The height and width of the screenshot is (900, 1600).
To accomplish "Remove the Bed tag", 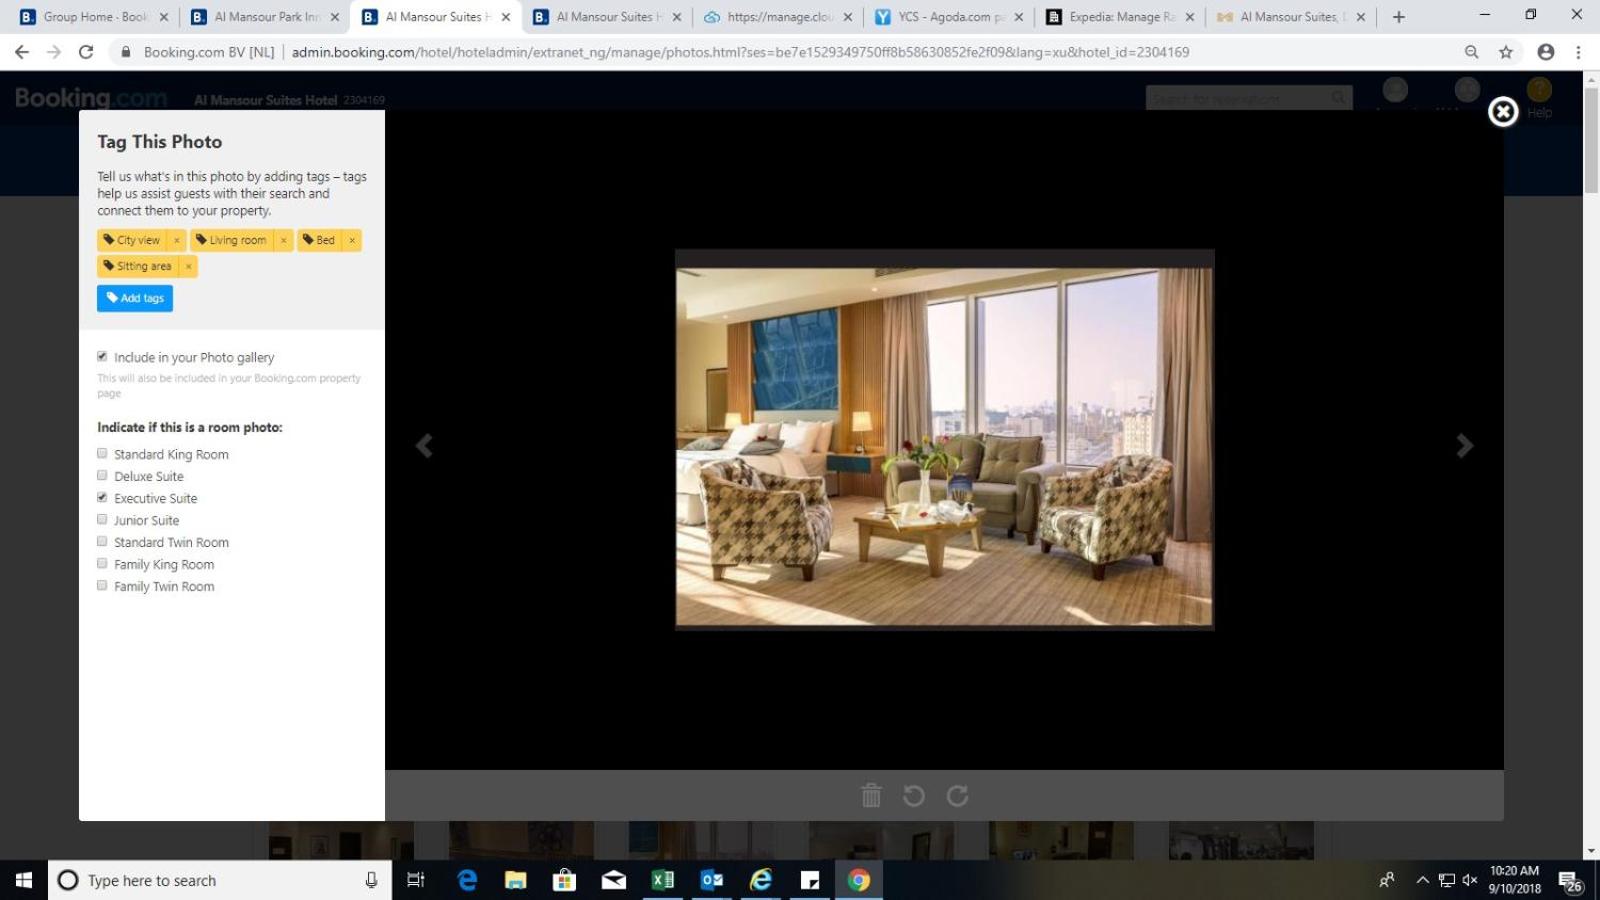I will [352, 240].
